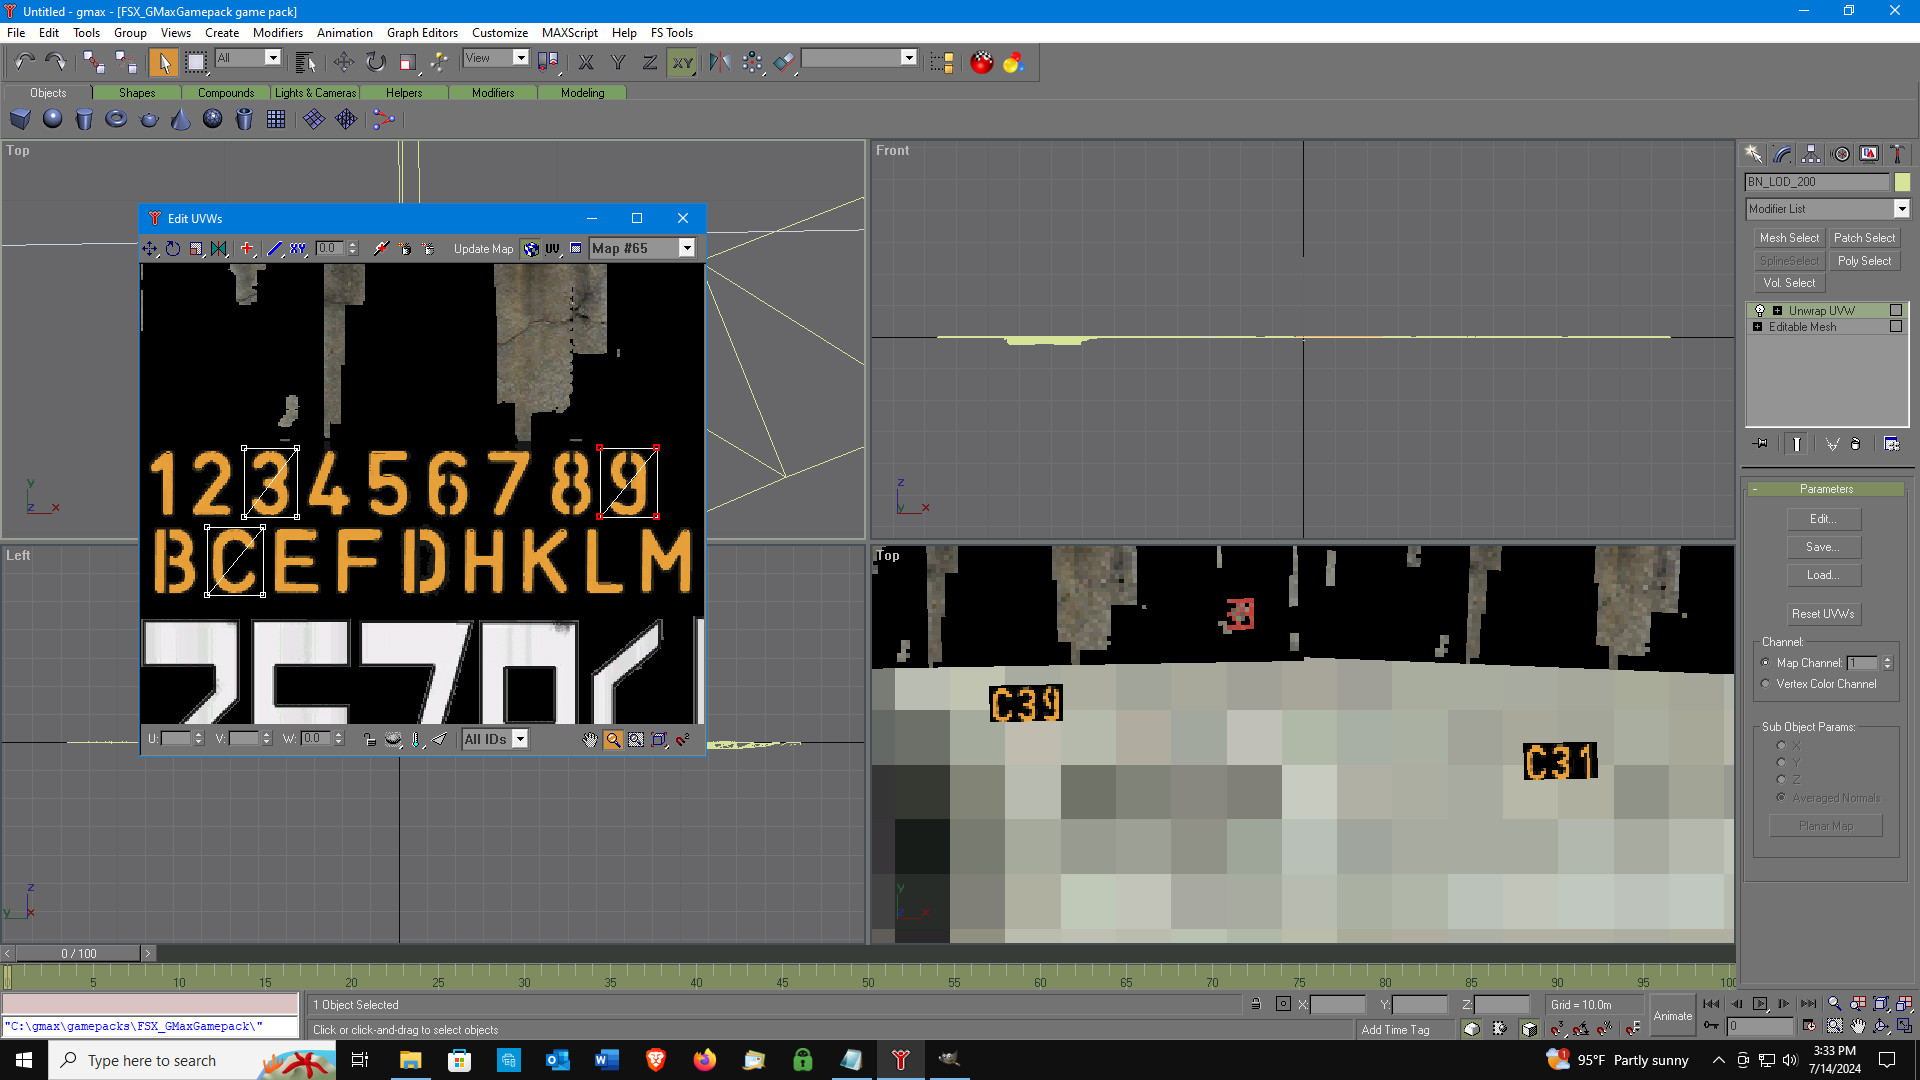Open the Modifier List dropdown
This screenshot has height=1080, width=1920.
click(1827, 209)
